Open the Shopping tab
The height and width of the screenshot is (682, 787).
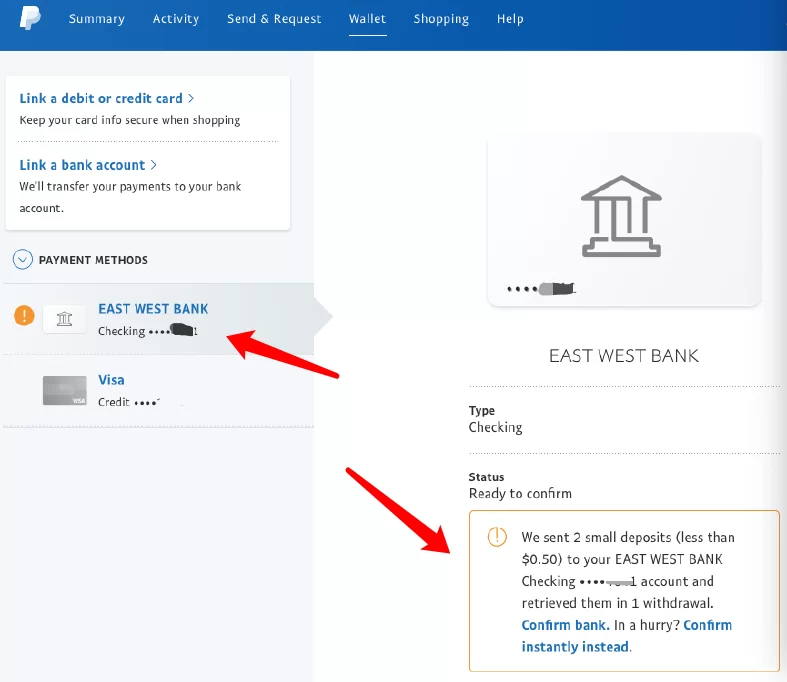coord(441,19)
